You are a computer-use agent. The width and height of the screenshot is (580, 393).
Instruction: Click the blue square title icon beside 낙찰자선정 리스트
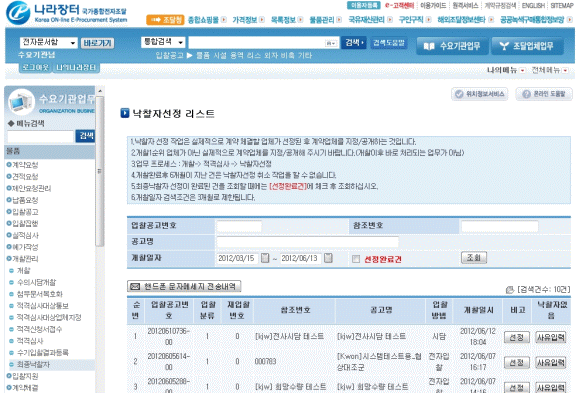tap(125, 113)
